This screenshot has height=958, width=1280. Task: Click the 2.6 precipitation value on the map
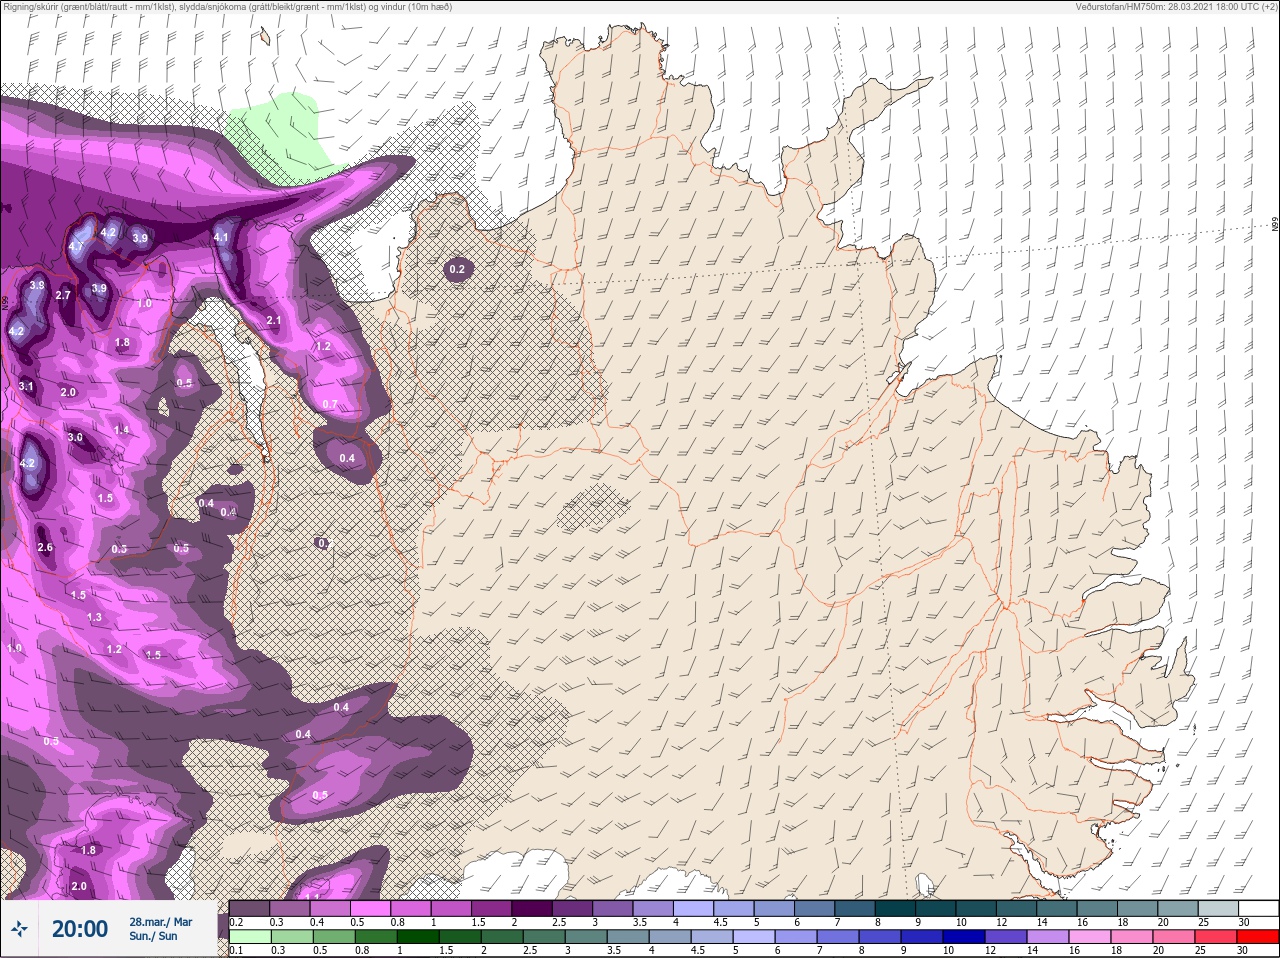pyautogui.click(x=45, y=547)
